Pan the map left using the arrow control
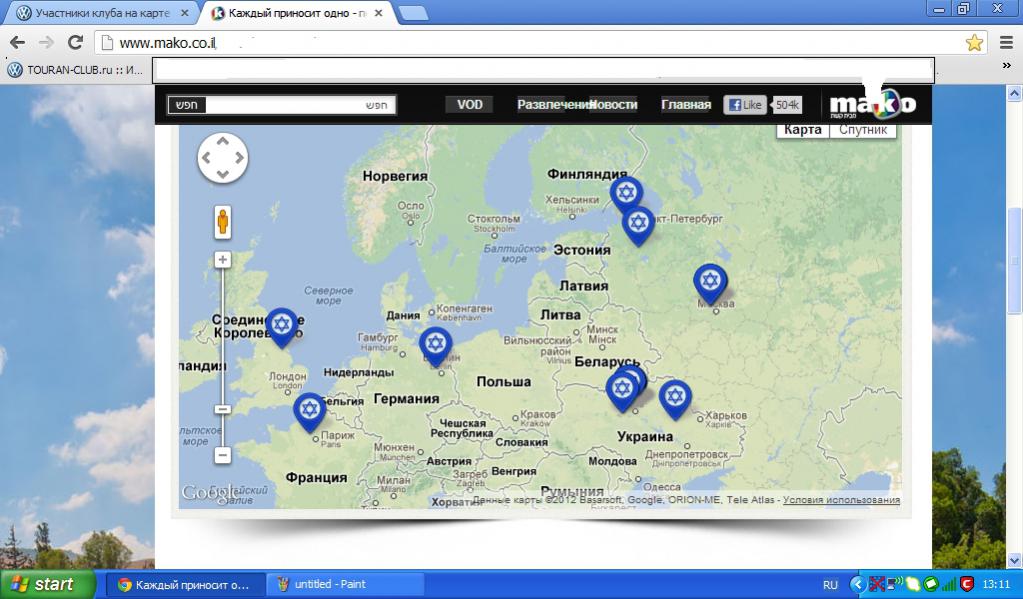This screenshot has width=1023, height=599. (206, 158)
